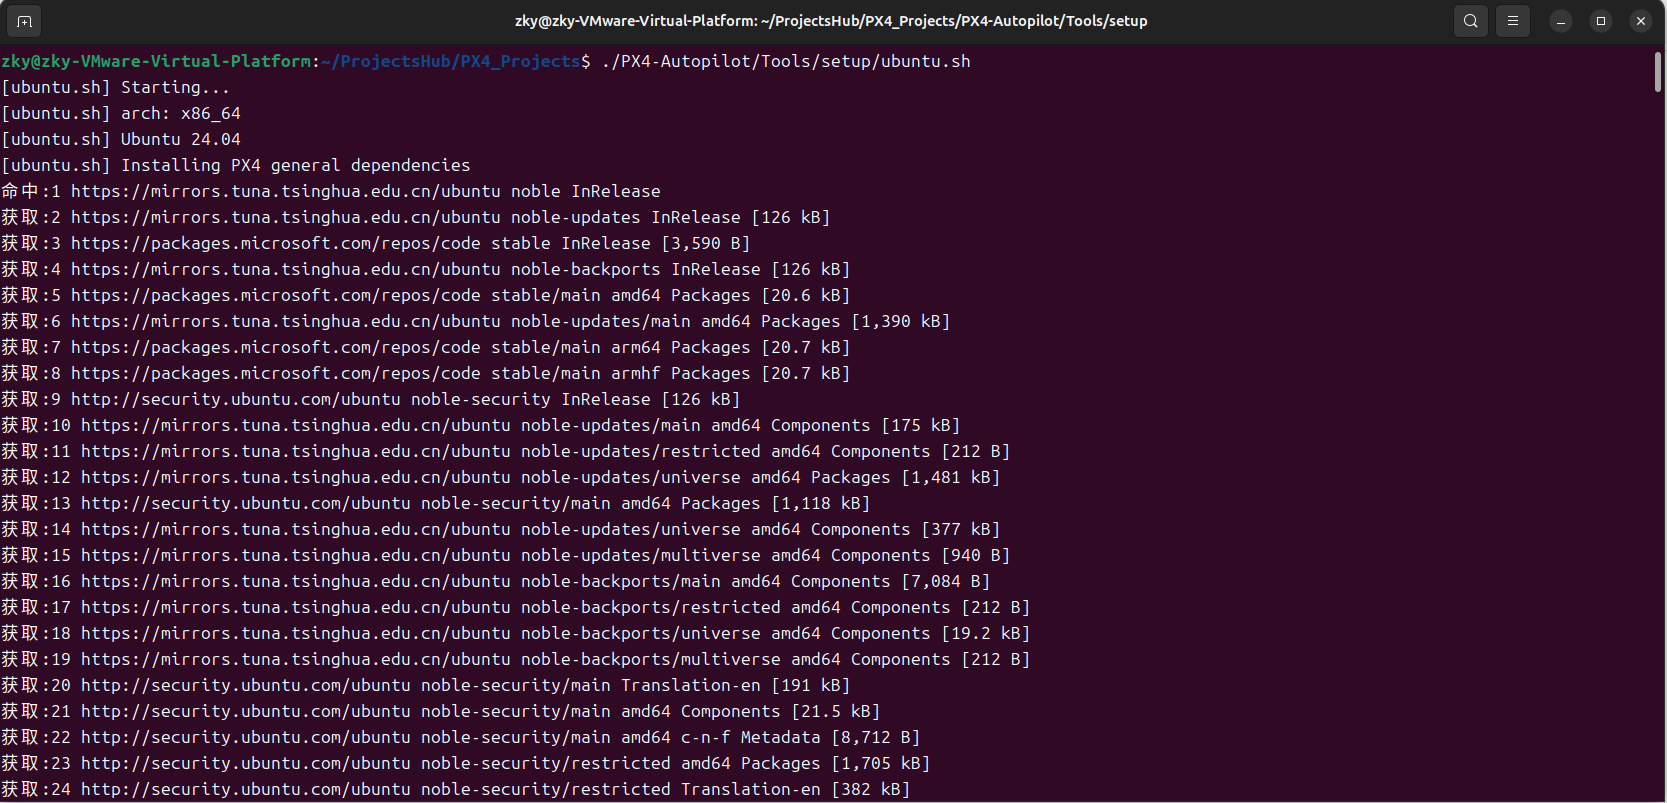The height and width of the screenshot is (803, 1667).
Task: Click the 获取:15 noble-updates/multiverse Components line
Action: pos(506,555)
